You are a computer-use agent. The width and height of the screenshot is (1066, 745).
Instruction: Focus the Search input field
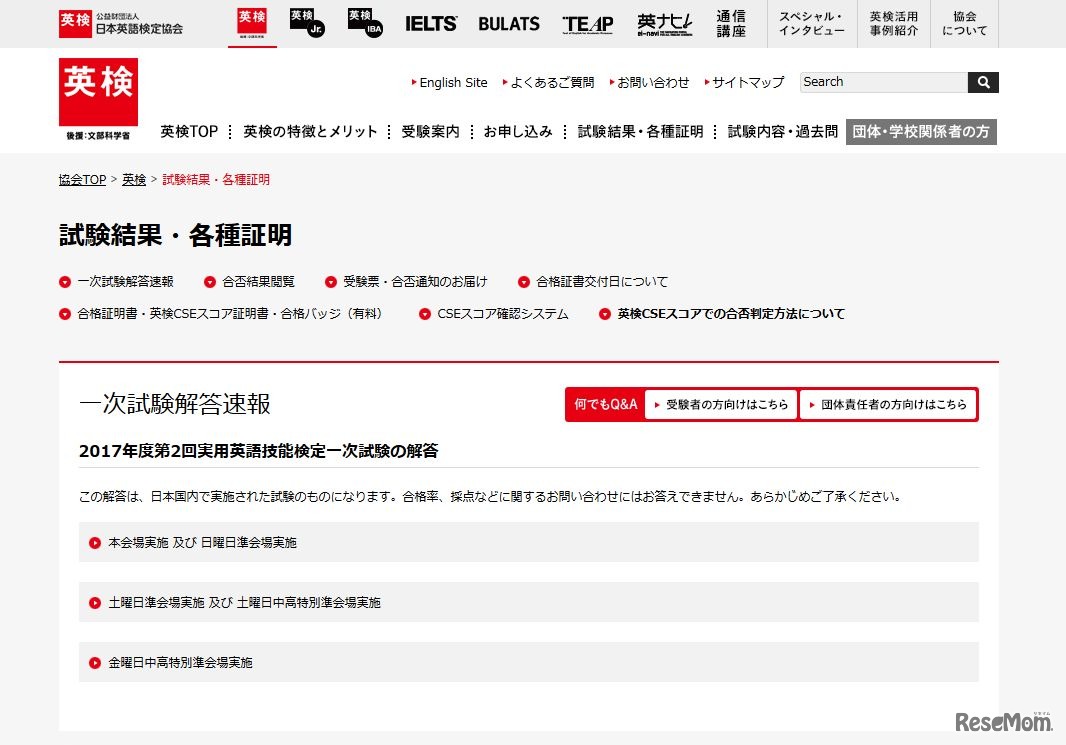click(x=884, y=82)
